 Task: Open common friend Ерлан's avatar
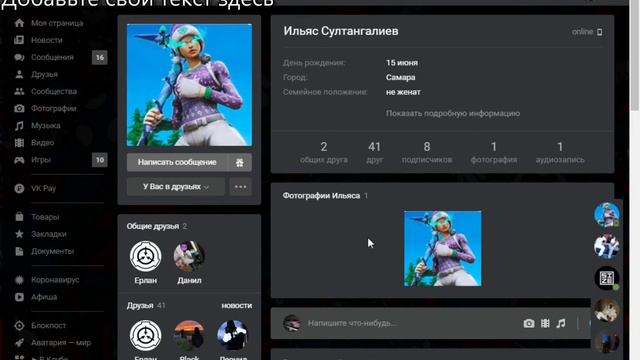click(x=145, y=256)
